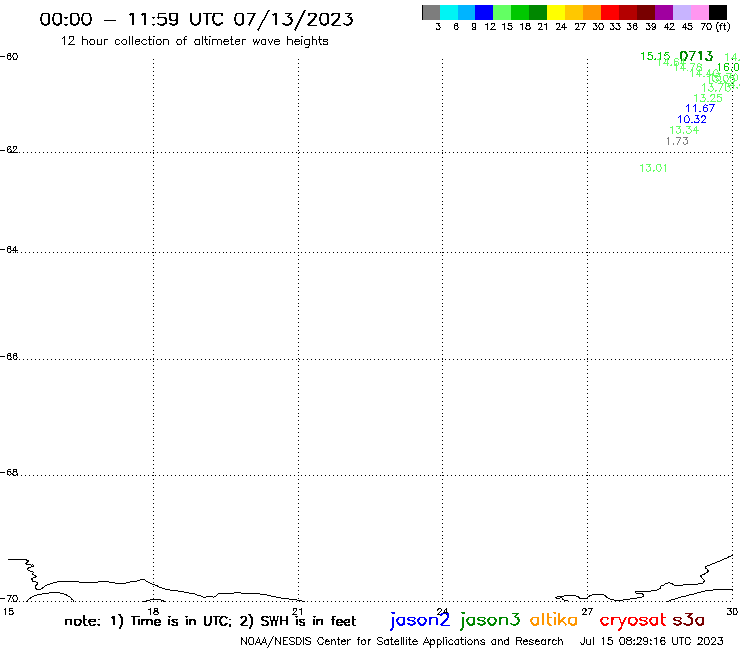
Task: Click the yellow swatch in the color scale
Action: [556, 12]
